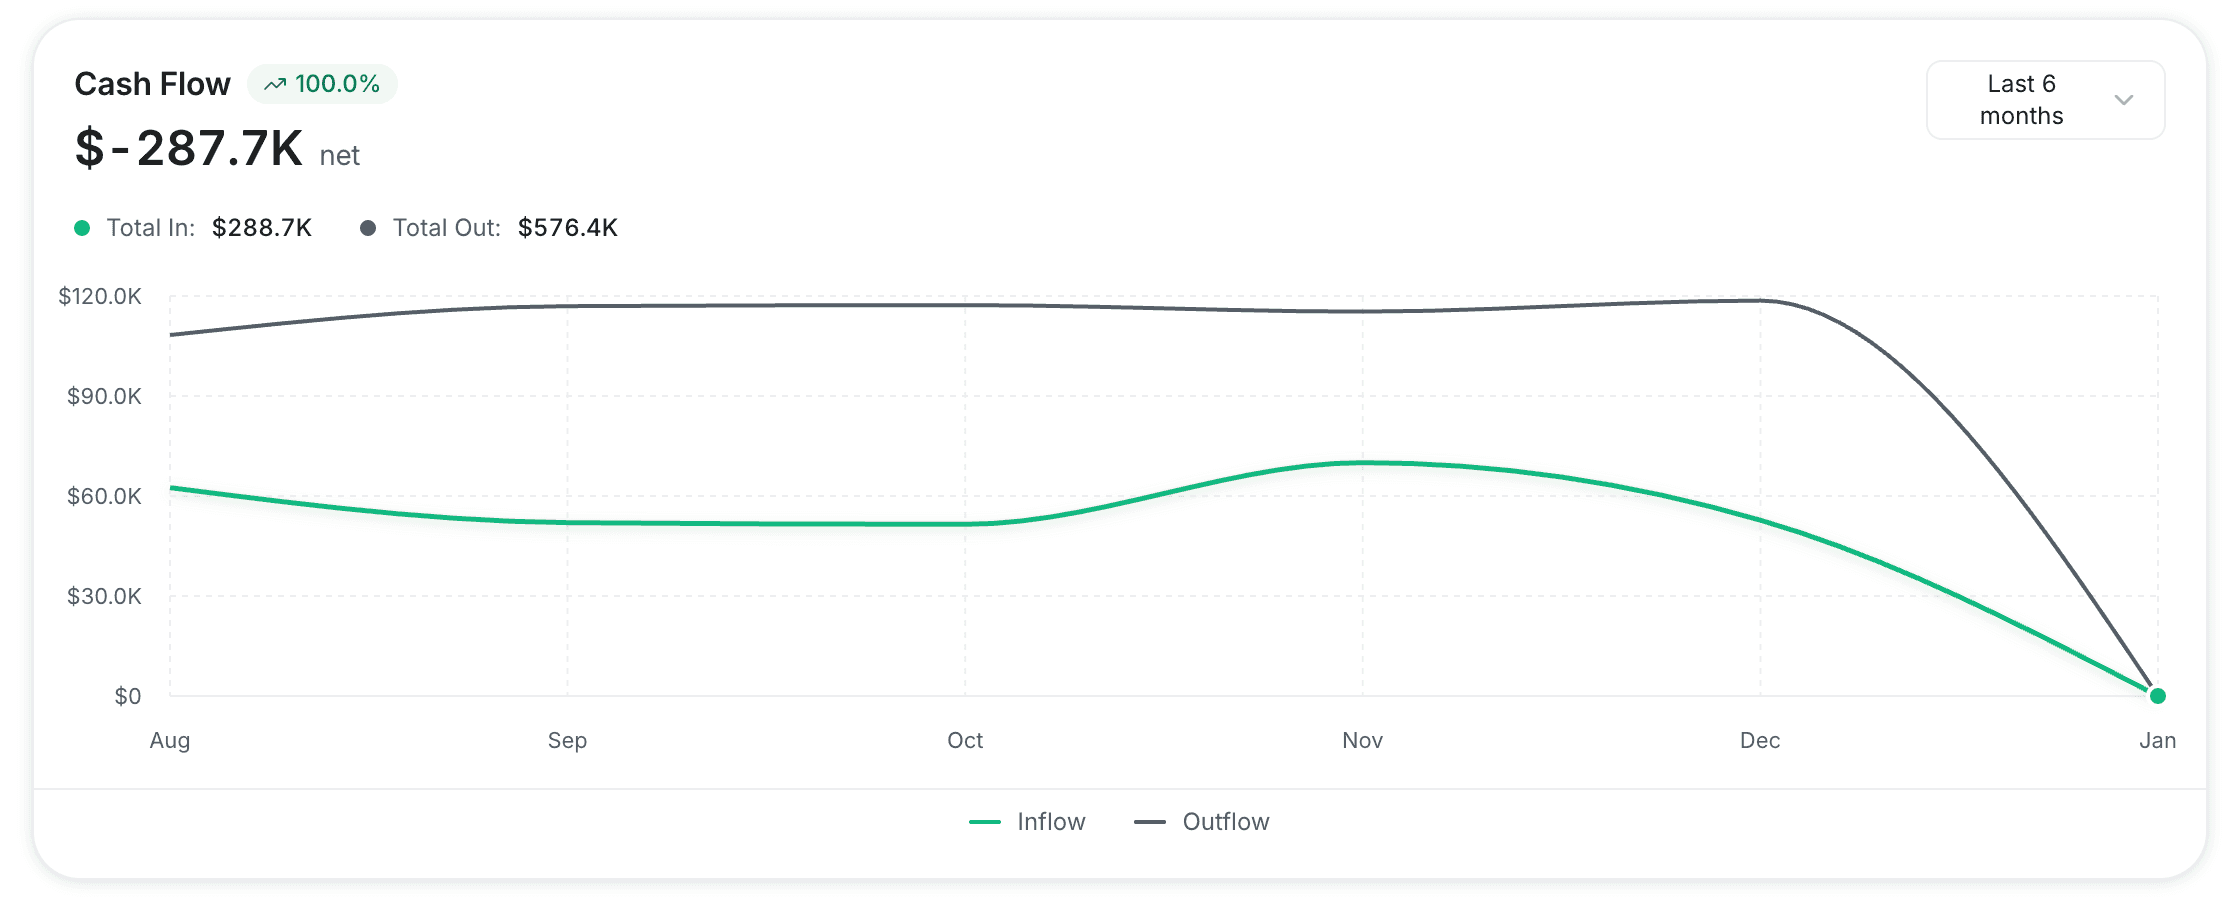Click the green Total In dot
2238x910 pixels.
point(83,228)
